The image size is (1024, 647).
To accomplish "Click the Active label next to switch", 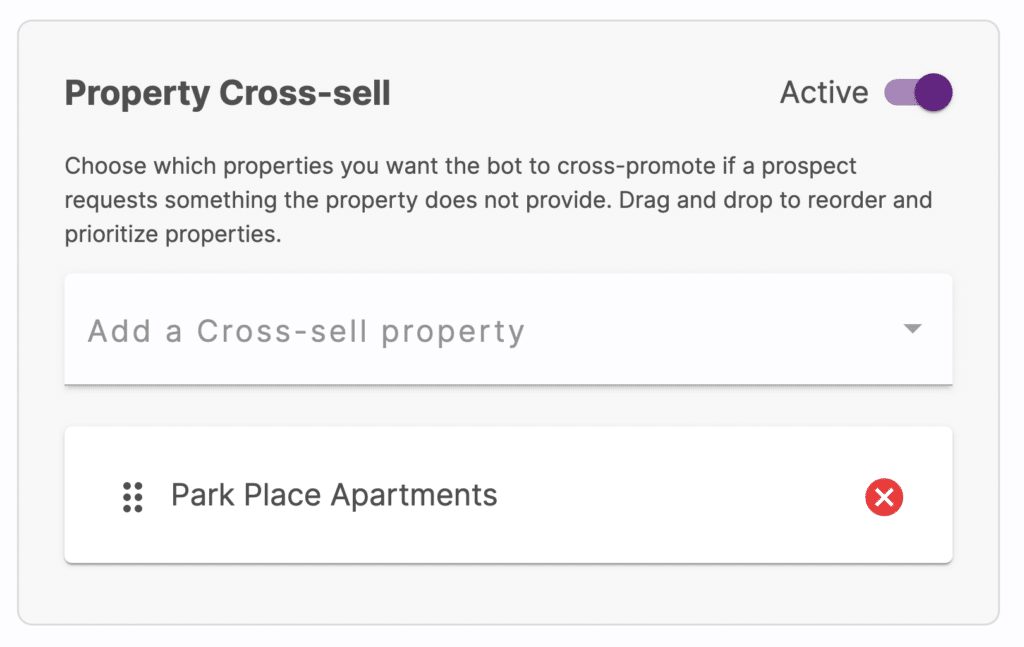I will point(824,92).
